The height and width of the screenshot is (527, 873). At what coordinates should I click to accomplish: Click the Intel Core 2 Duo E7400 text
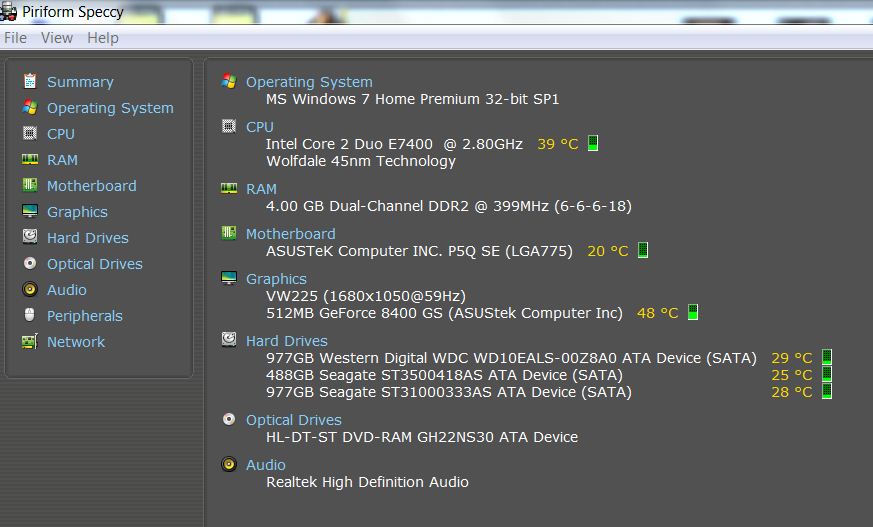click(x=394, y=144)
